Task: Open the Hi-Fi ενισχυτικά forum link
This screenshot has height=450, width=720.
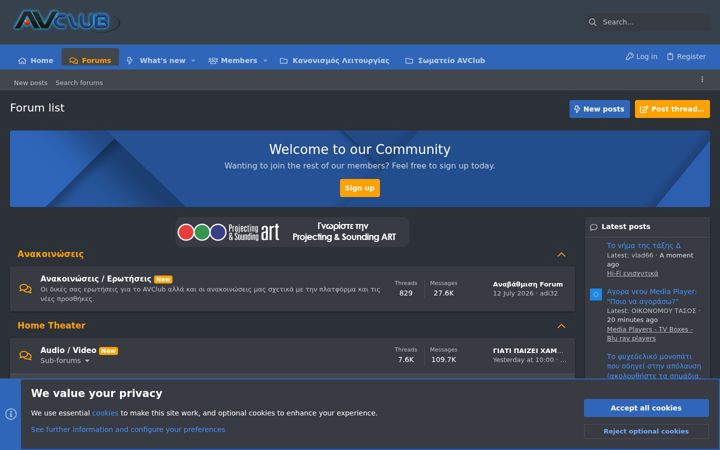Action: 632,273
